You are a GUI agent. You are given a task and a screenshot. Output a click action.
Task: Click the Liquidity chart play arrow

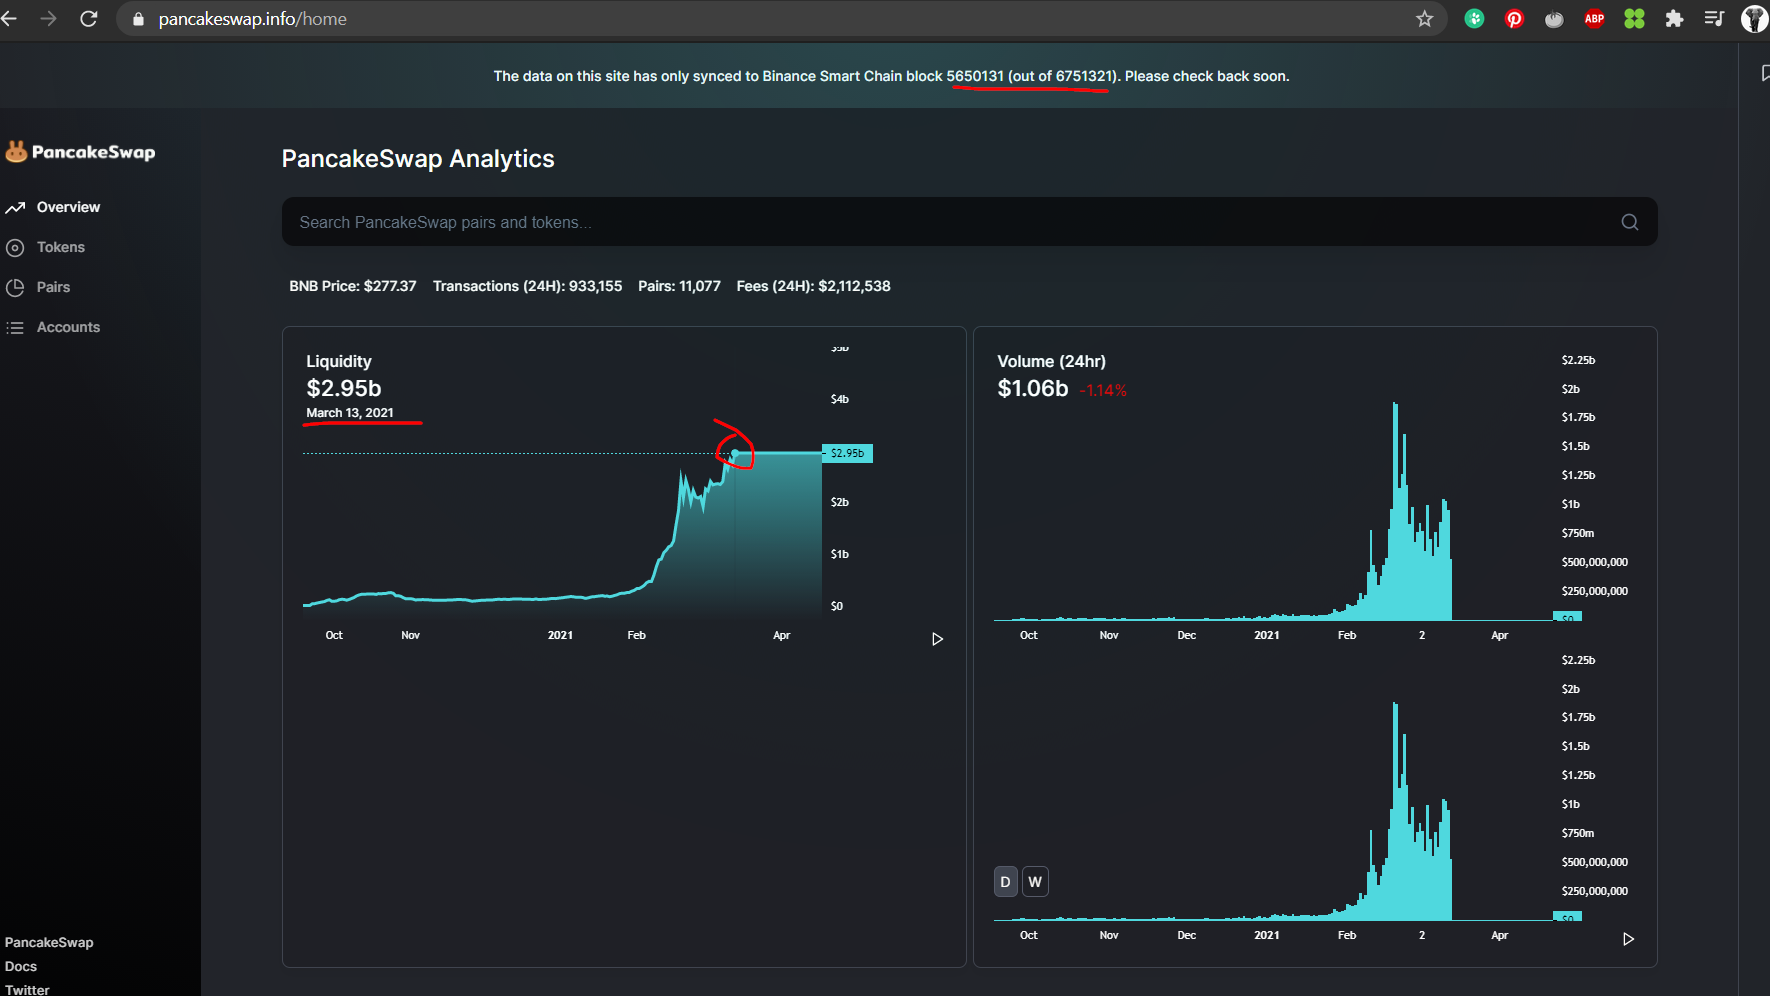pyautogui.click(x=937, y=639)
